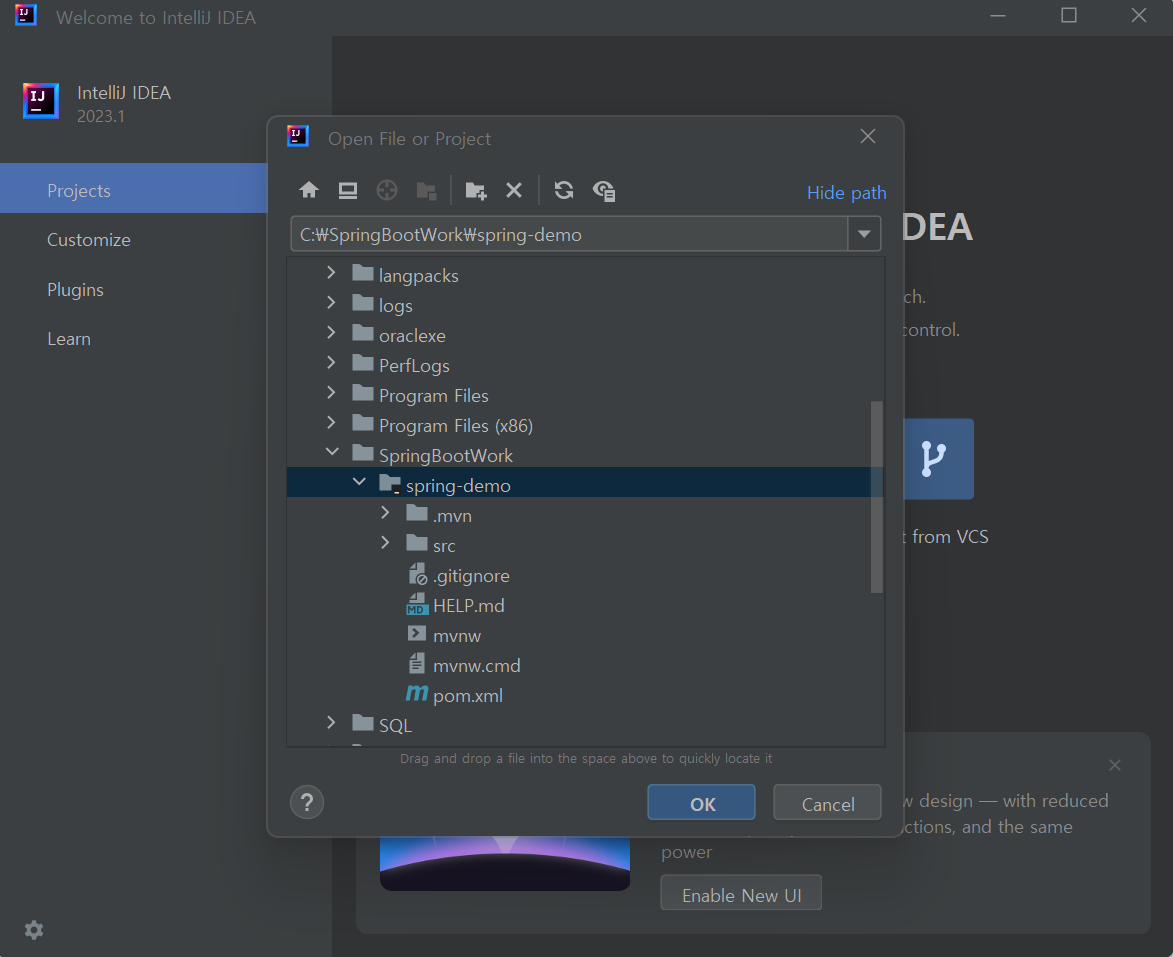
Task: Expand the SQL folder
Action: [x=331, y=722]
